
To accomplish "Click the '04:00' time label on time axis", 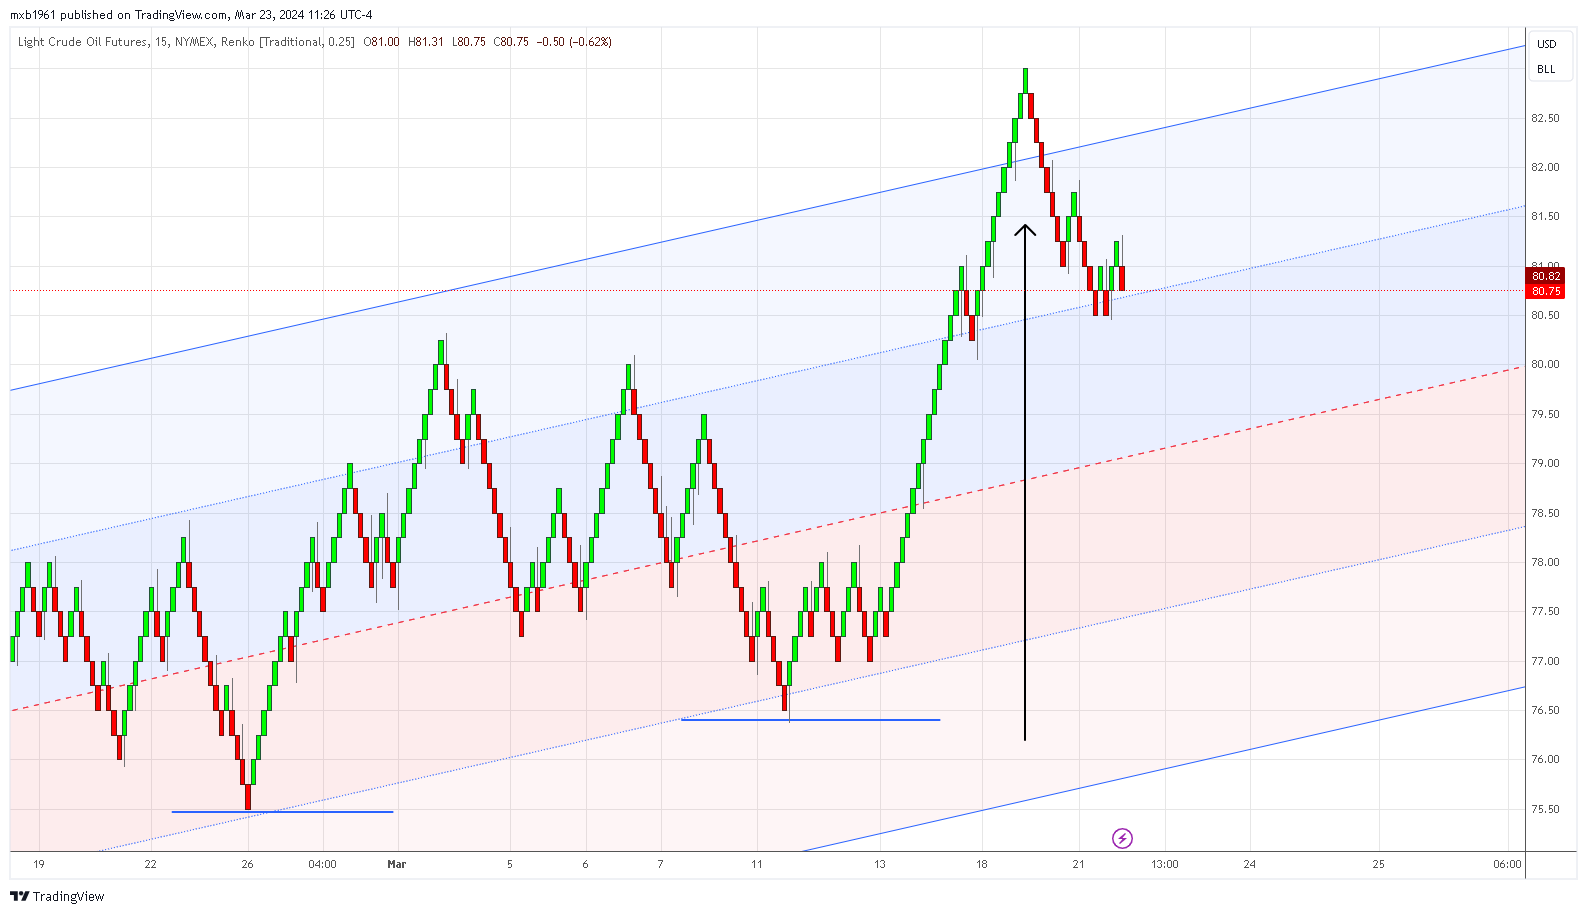I will [x=322, y=864].
